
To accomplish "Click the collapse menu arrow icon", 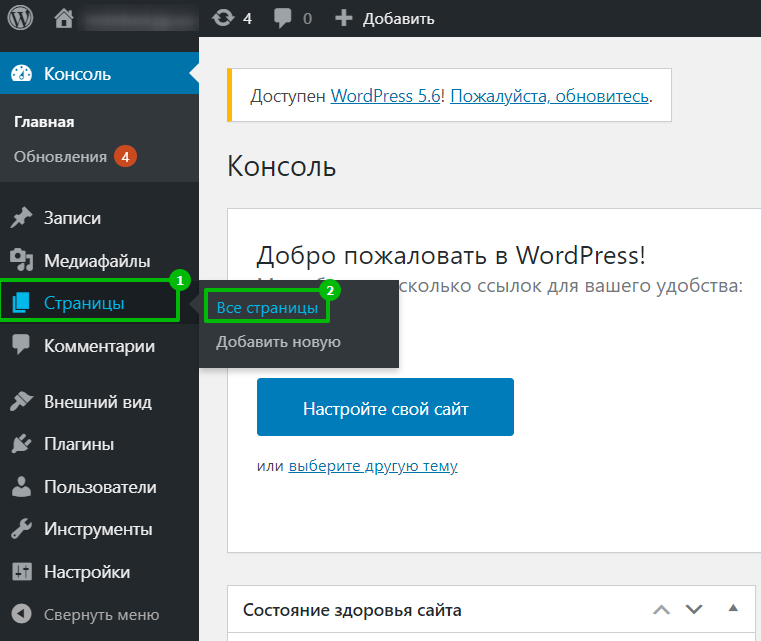I will 21,614.
